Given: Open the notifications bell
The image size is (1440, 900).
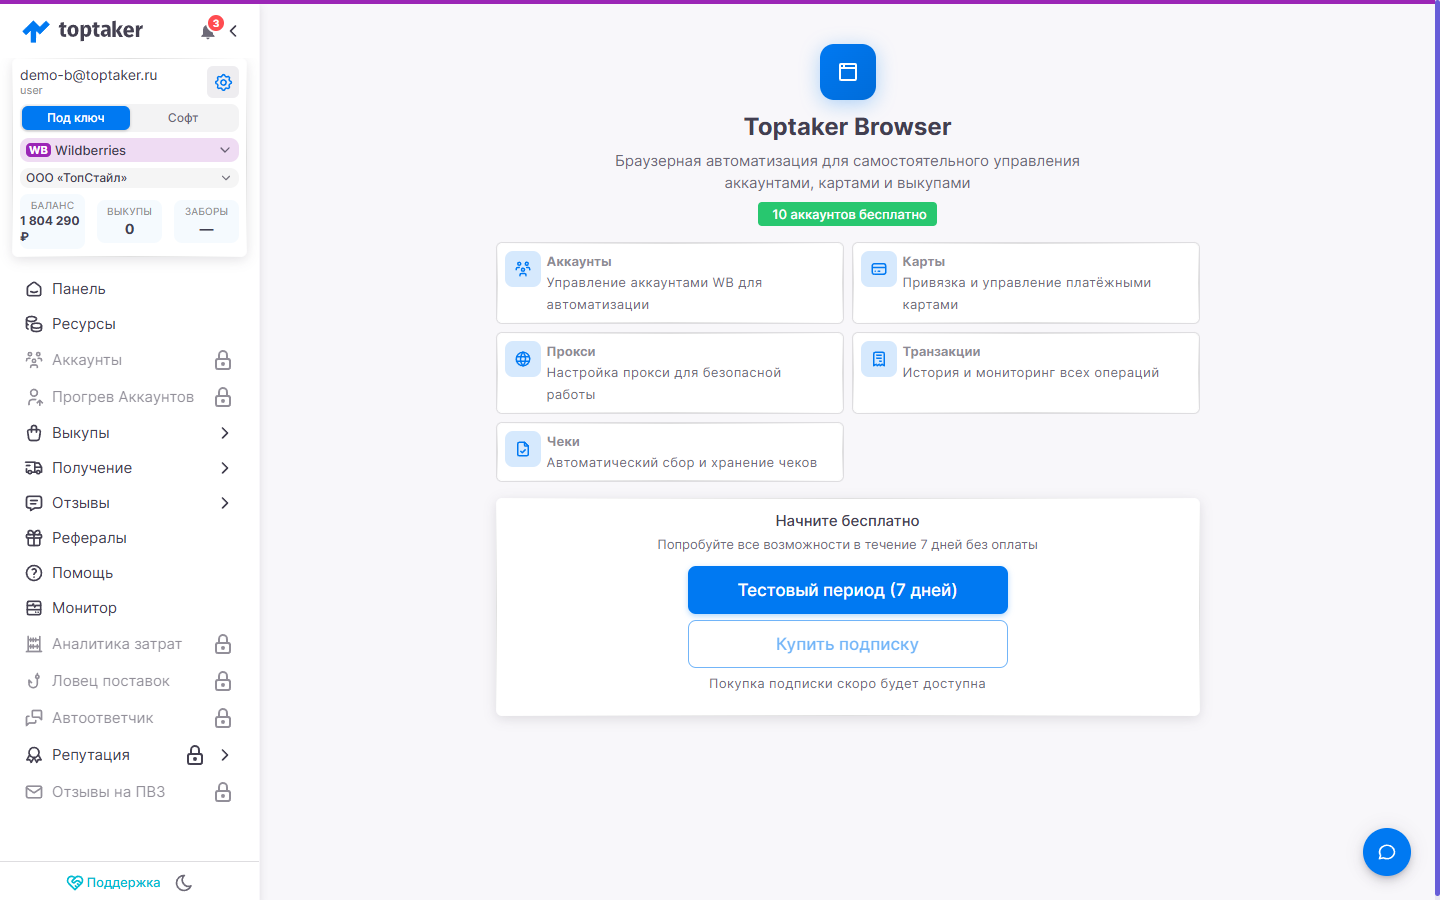Looking at the screenshot, I should coord(208,31).
